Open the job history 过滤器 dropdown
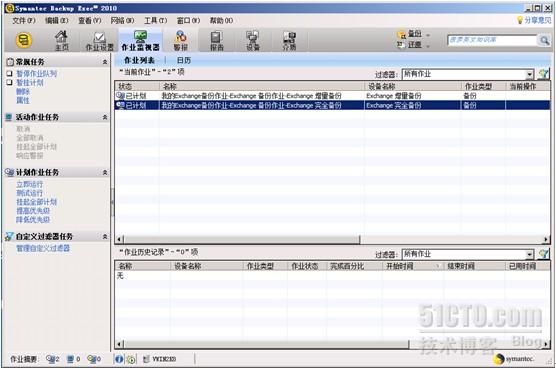Viewport: 556px width, 369px height. tap(529, 254)
